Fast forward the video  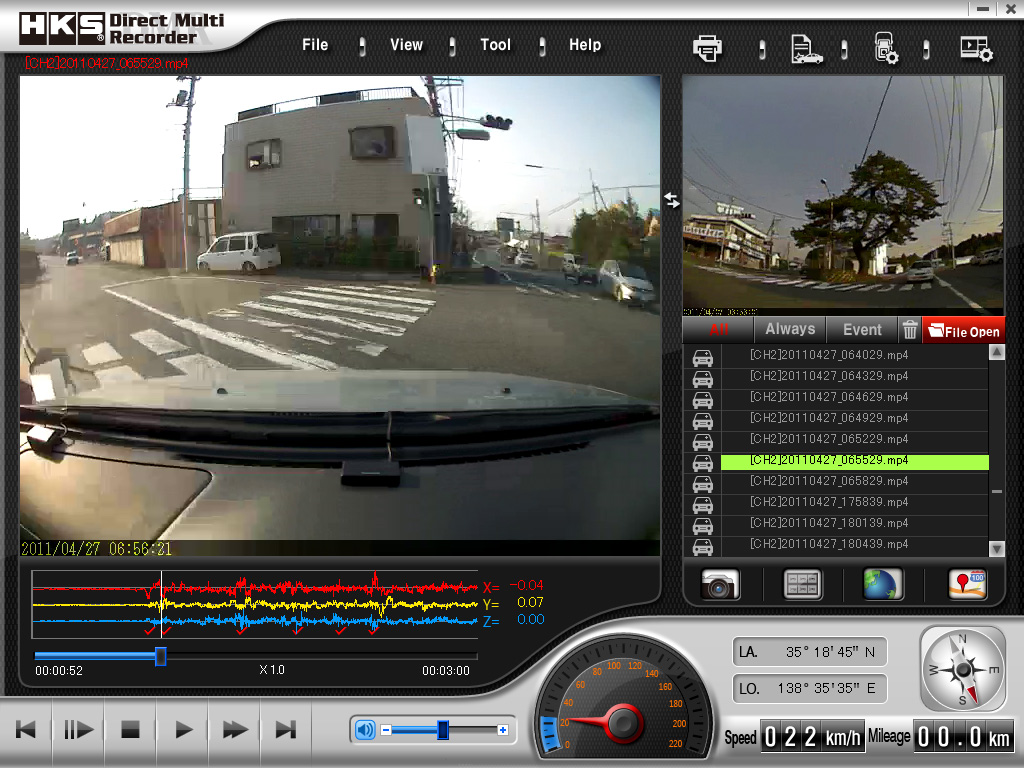coord(234,729)
